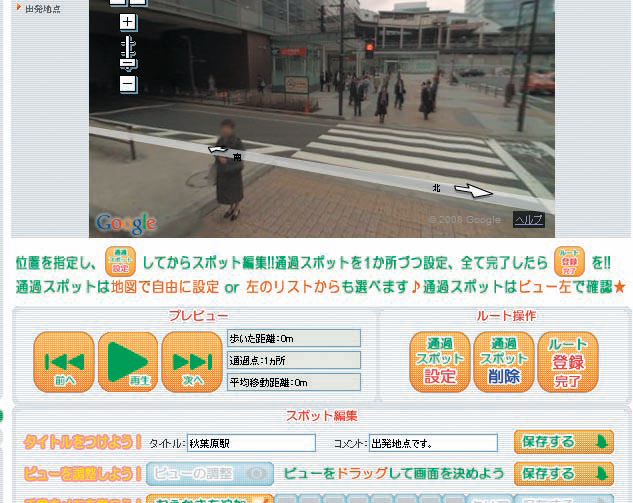
Task: Click the 北 north navigation arrow
Action: (x=473, y=190)
